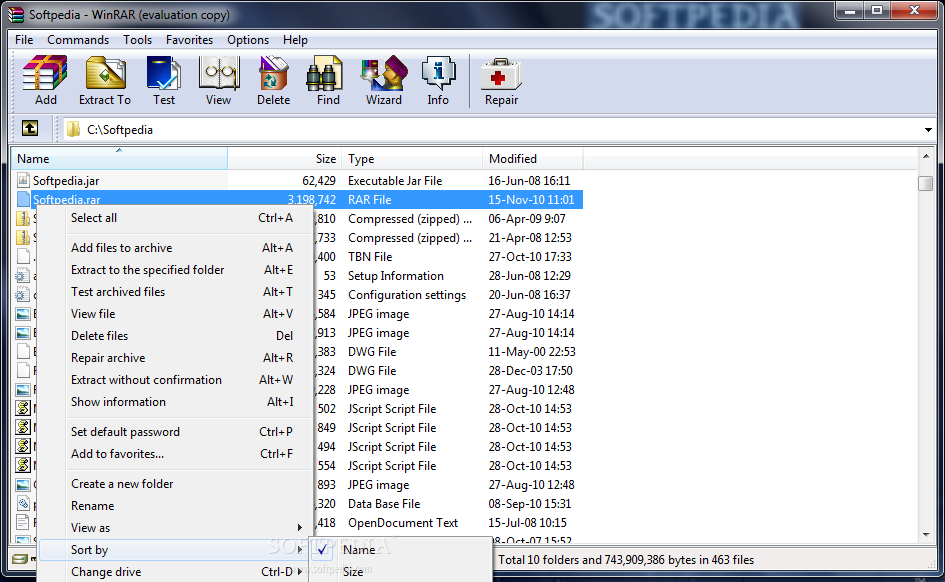
Task: Click the scrollbar up arrow
Action: click(x=926, y=157)
